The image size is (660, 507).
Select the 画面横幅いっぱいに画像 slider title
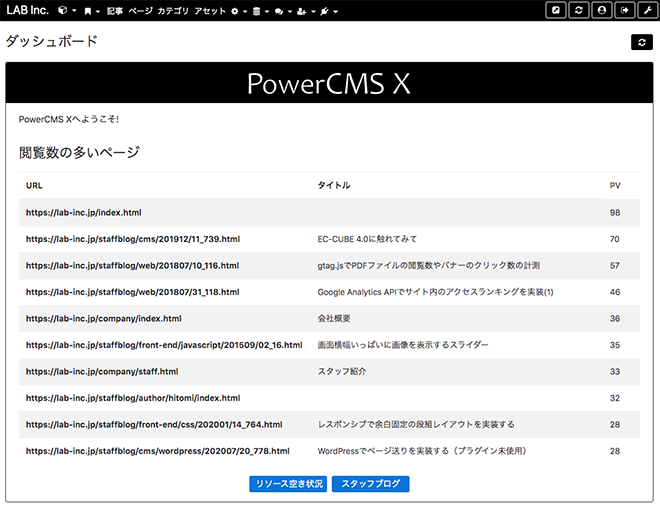tap(403, 345)
